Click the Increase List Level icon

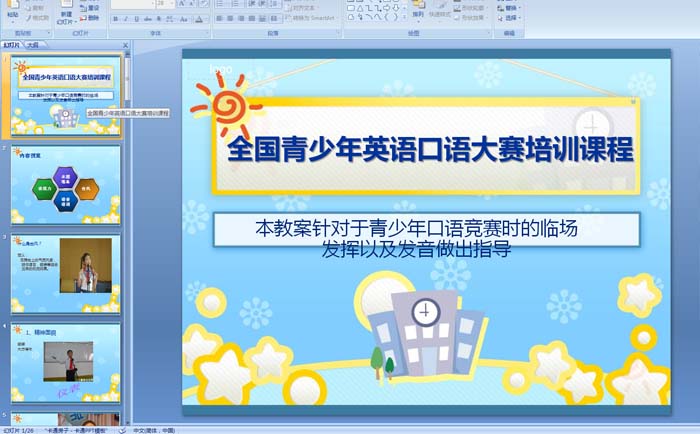(262, 4)
